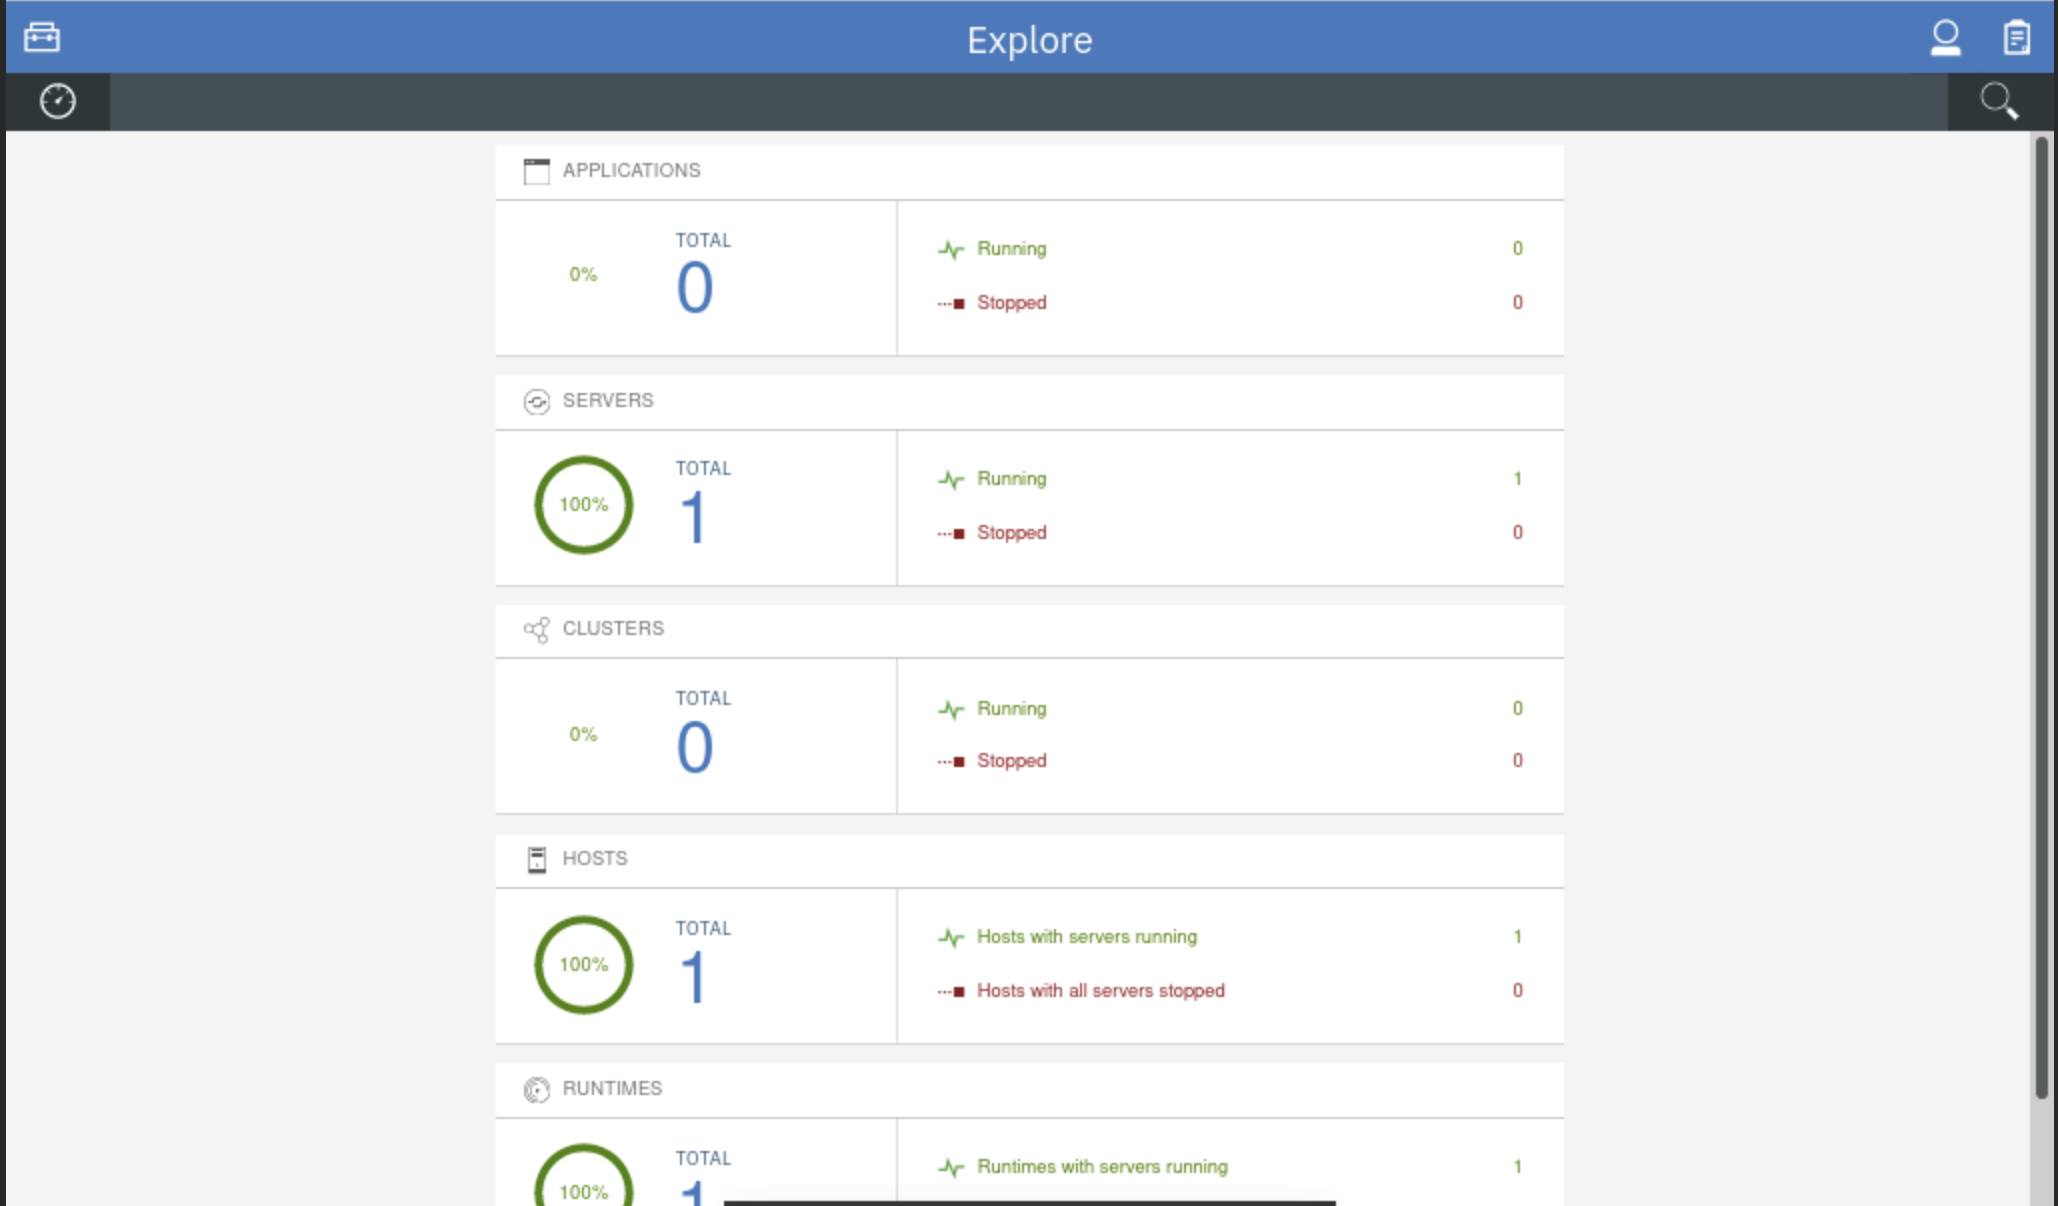Viewport: 2058px width, 1206px height.
Task: Open the Running servers list
Action: 1011,479
